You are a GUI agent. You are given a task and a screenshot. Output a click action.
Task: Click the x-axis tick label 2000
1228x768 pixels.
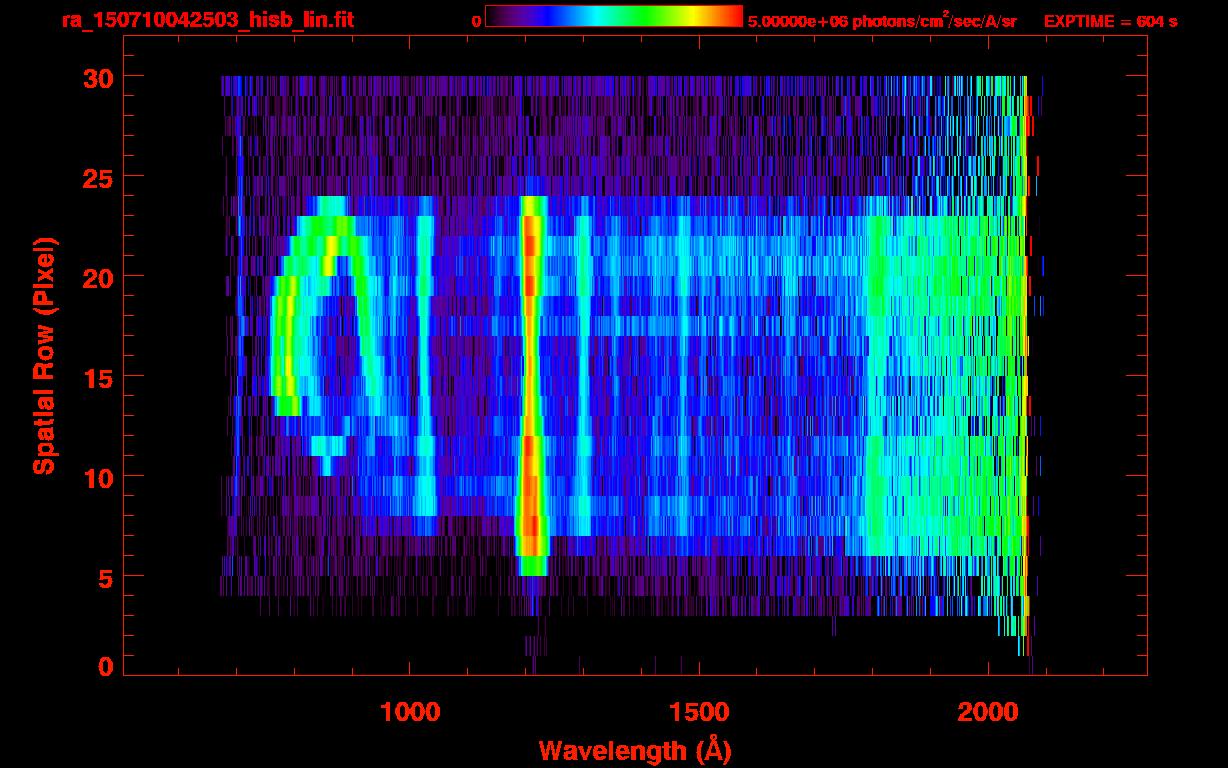(x=987, y=712)
